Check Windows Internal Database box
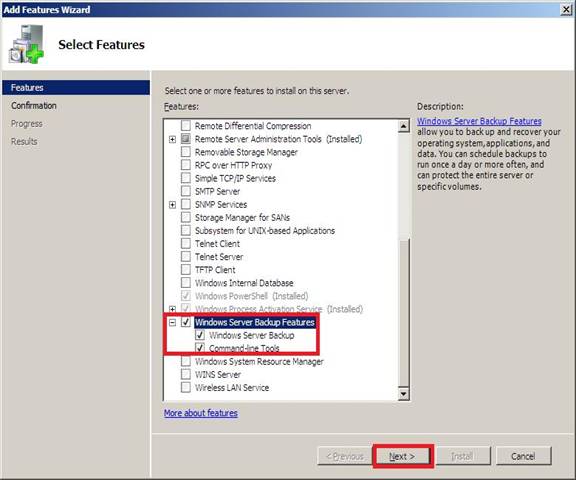 (186, 283)
